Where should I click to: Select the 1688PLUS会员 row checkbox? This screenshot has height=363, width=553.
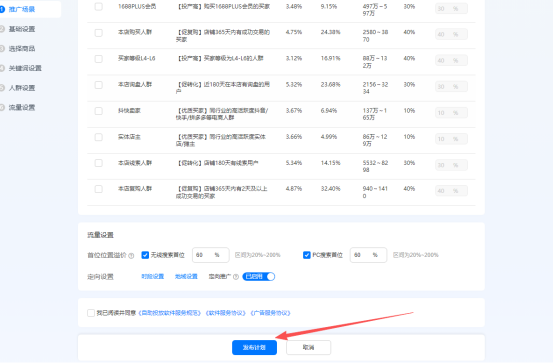(99, 6)
